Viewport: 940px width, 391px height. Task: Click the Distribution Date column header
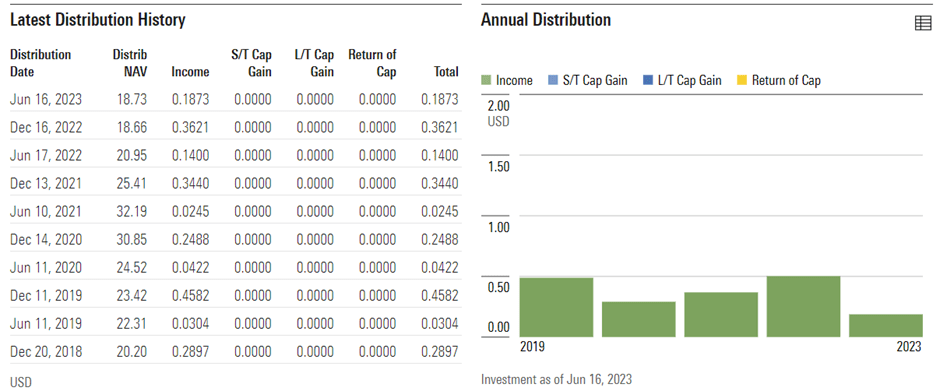[x=40, y=63]
